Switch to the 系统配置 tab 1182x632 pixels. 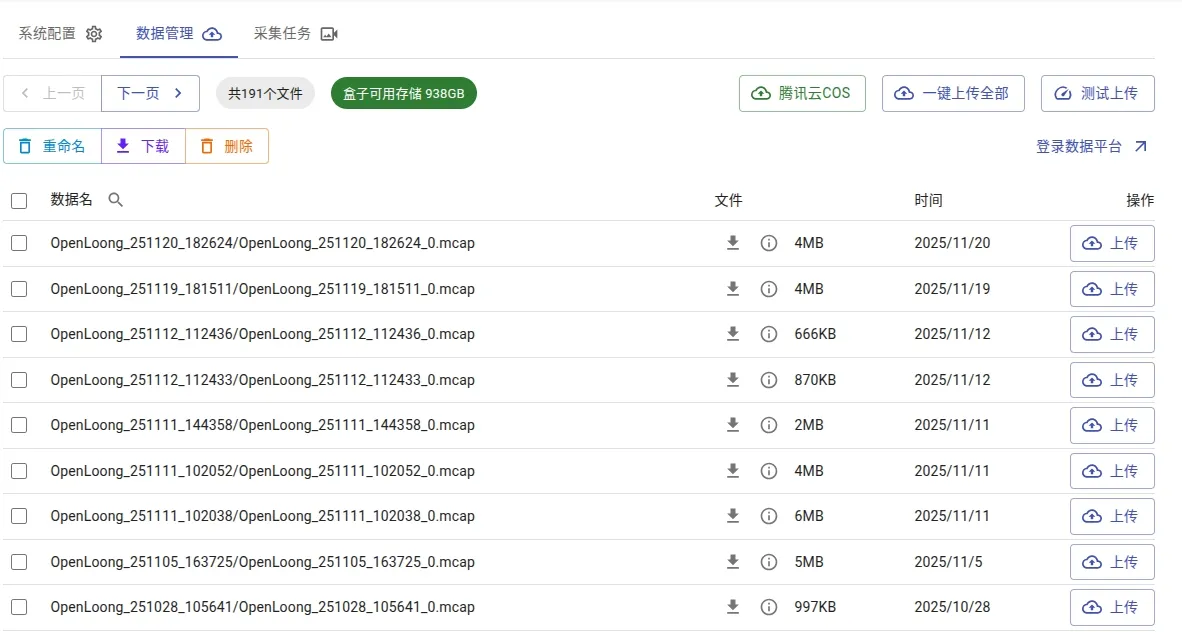[x=60, y=34]
